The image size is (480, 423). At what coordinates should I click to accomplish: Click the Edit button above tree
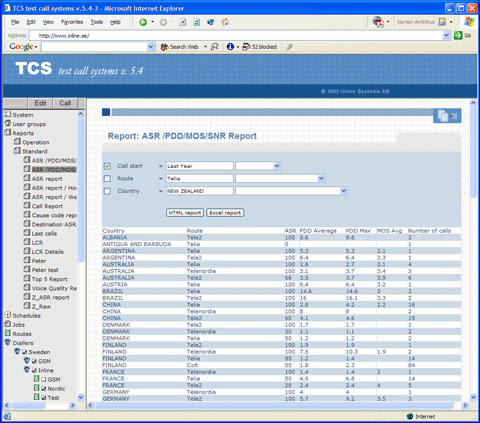click(x=40, y=103)
